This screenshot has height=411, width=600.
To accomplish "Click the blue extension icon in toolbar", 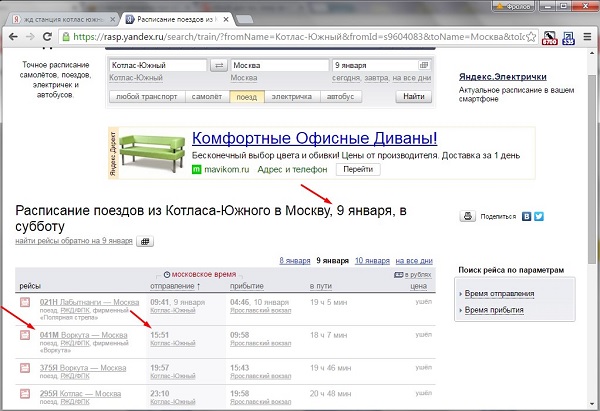I will tap(568, 38).
